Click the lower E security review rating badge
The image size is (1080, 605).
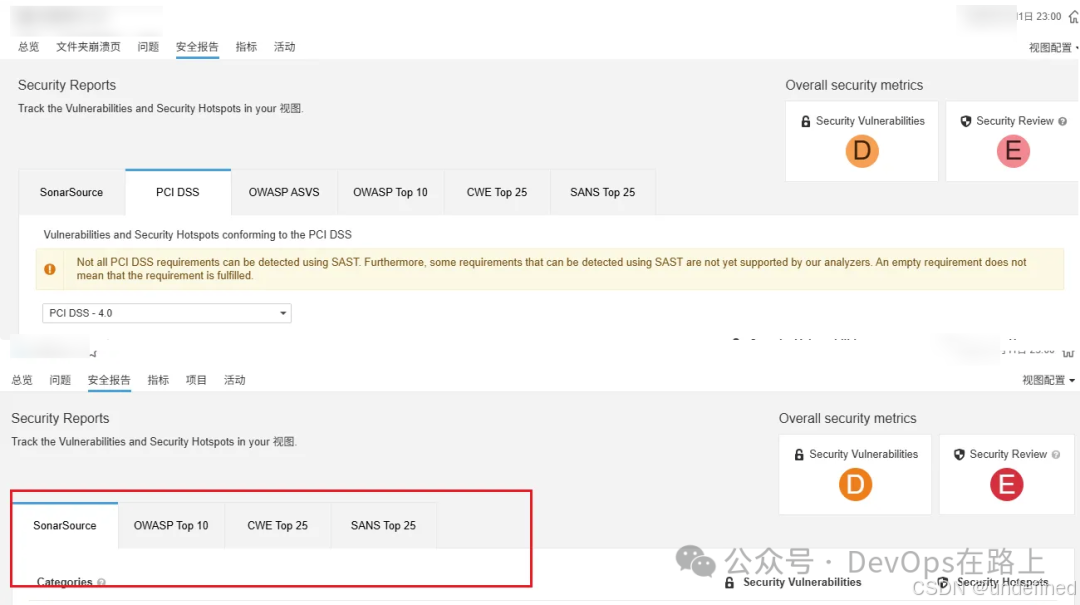[1006, 484]
